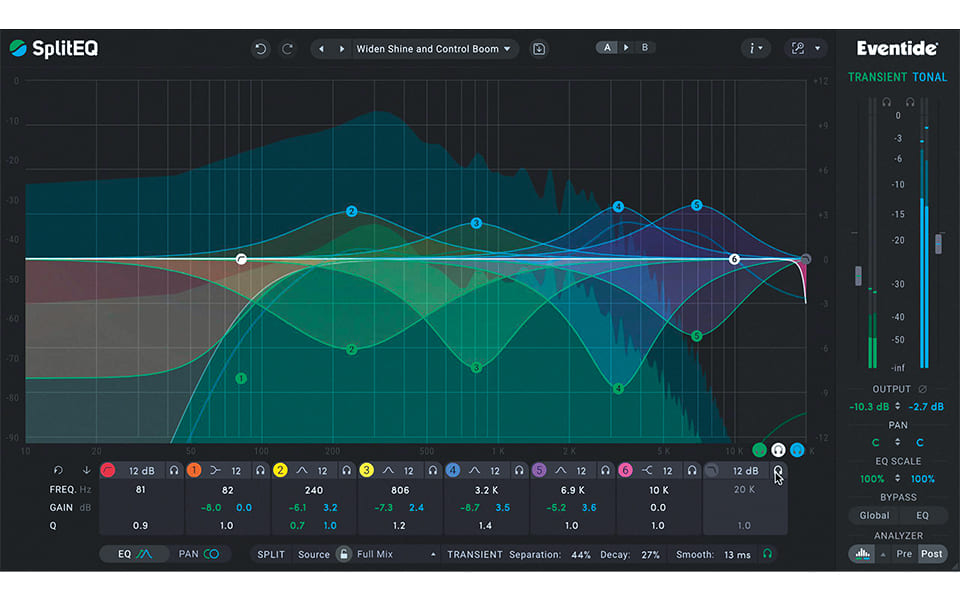
Task: Expand the dropdown arrow beside the link icon
Action: click(817, 48)
